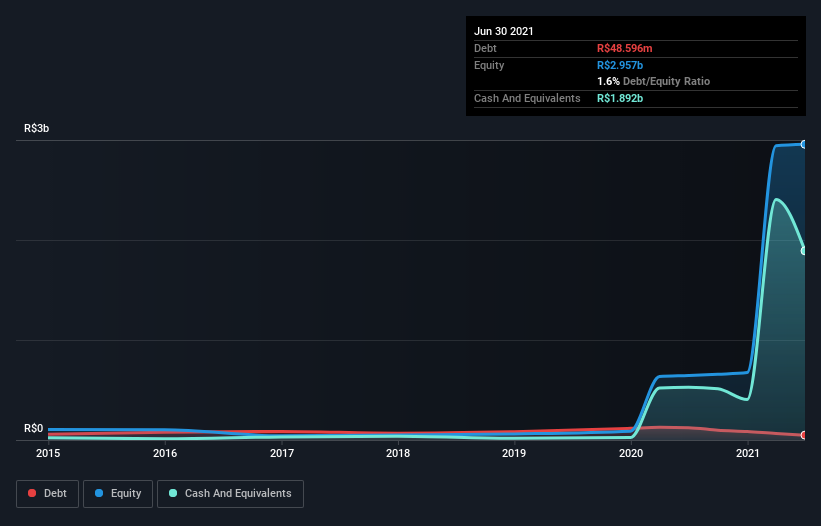Toggle Cash And Equivalents legend button
The height and width of the screenshot is (526, 821).
[x=230, y=494]
